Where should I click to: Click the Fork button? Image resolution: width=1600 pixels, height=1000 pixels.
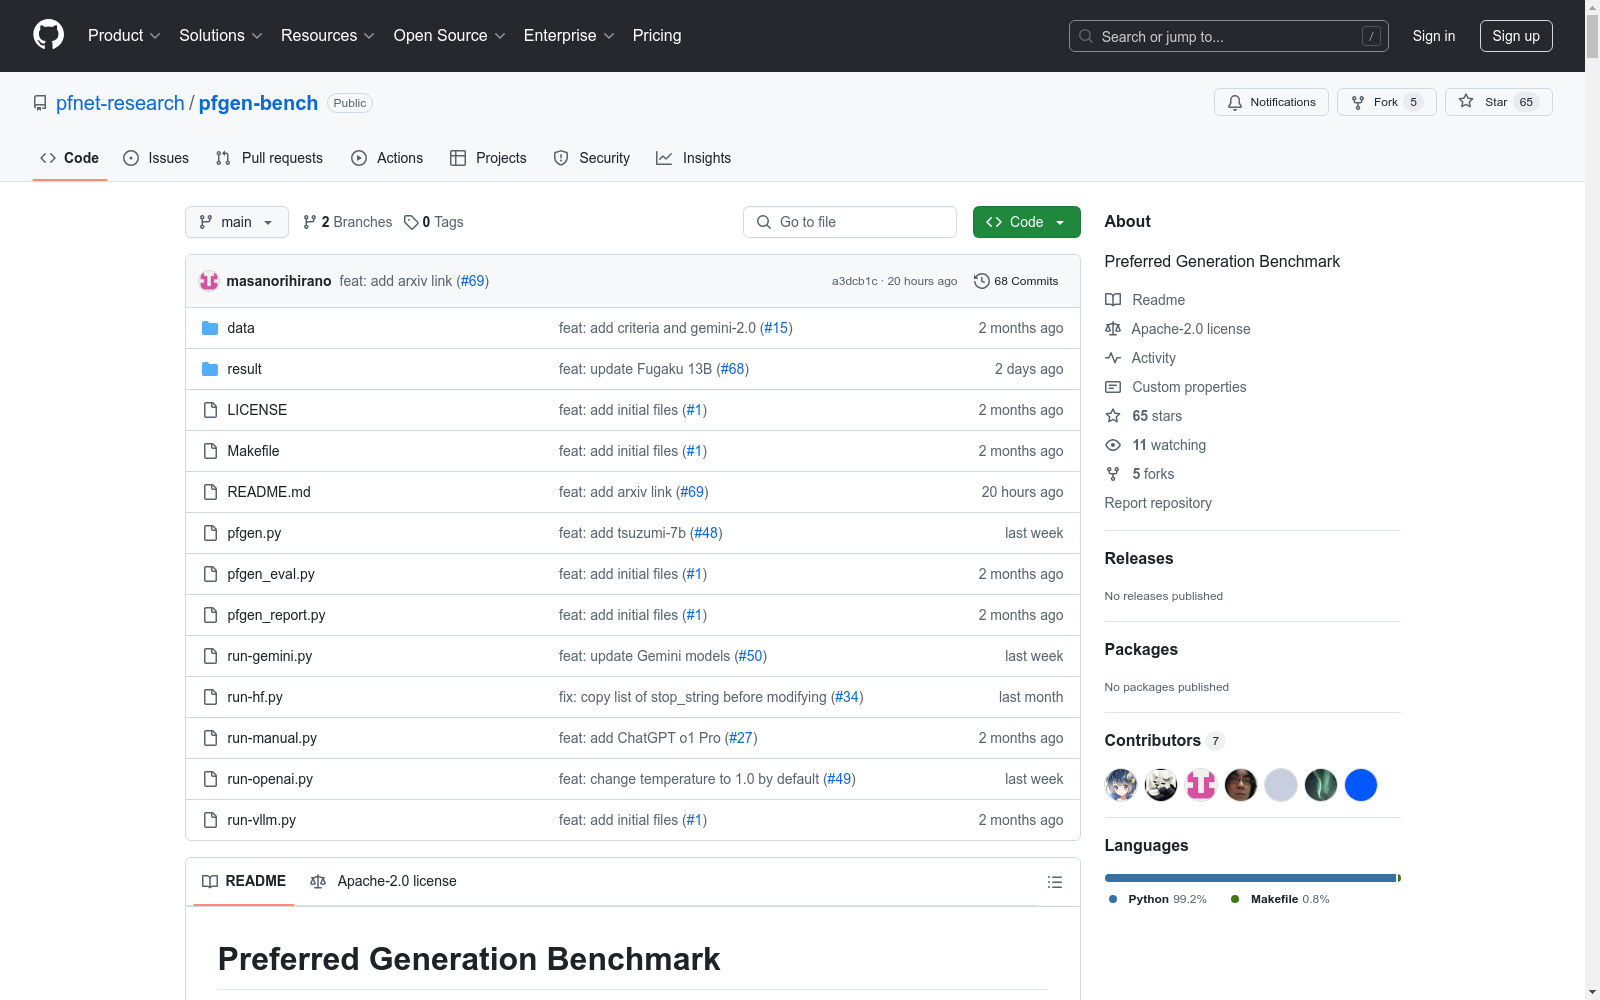[1386, 102]
